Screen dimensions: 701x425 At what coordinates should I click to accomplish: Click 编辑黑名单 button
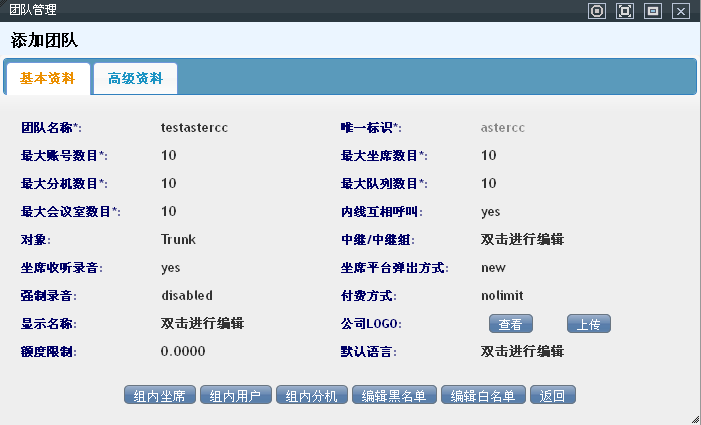point(394,395)
